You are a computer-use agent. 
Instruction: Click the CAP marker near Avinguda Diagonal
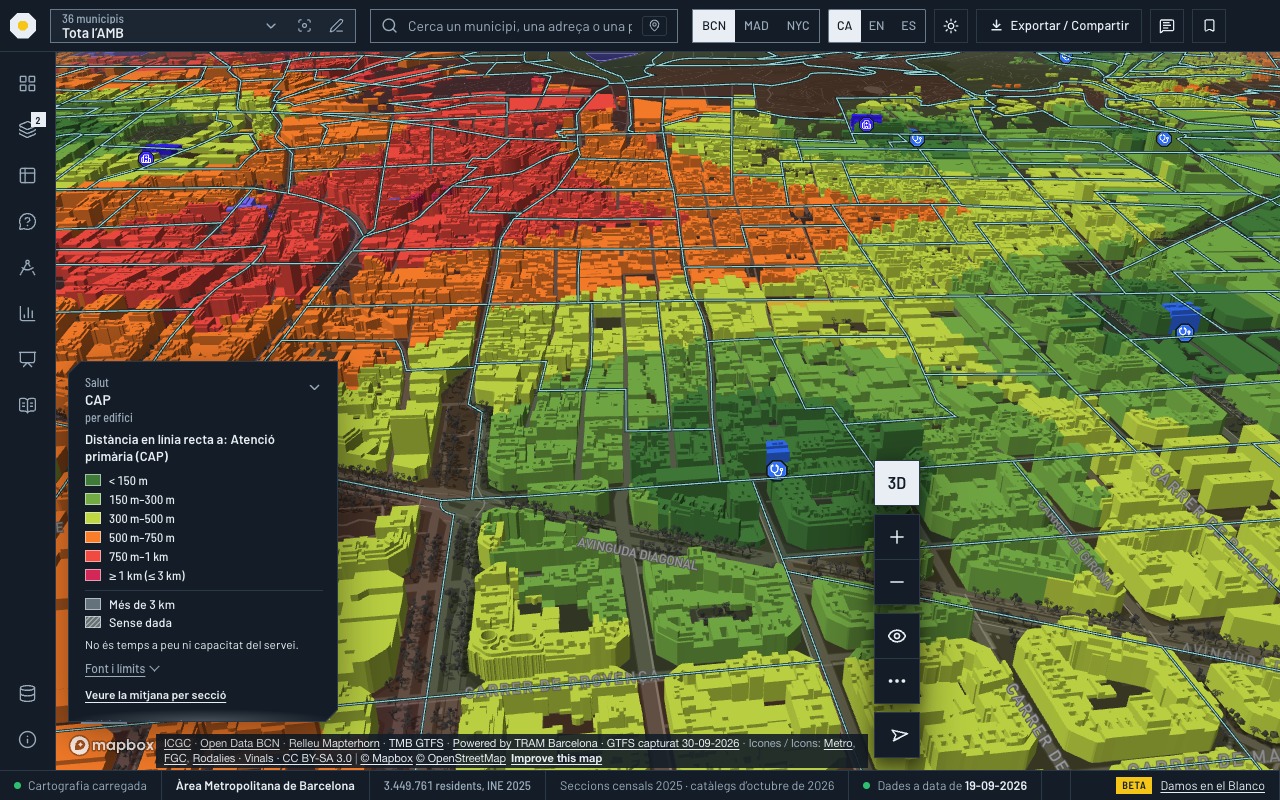777,469
